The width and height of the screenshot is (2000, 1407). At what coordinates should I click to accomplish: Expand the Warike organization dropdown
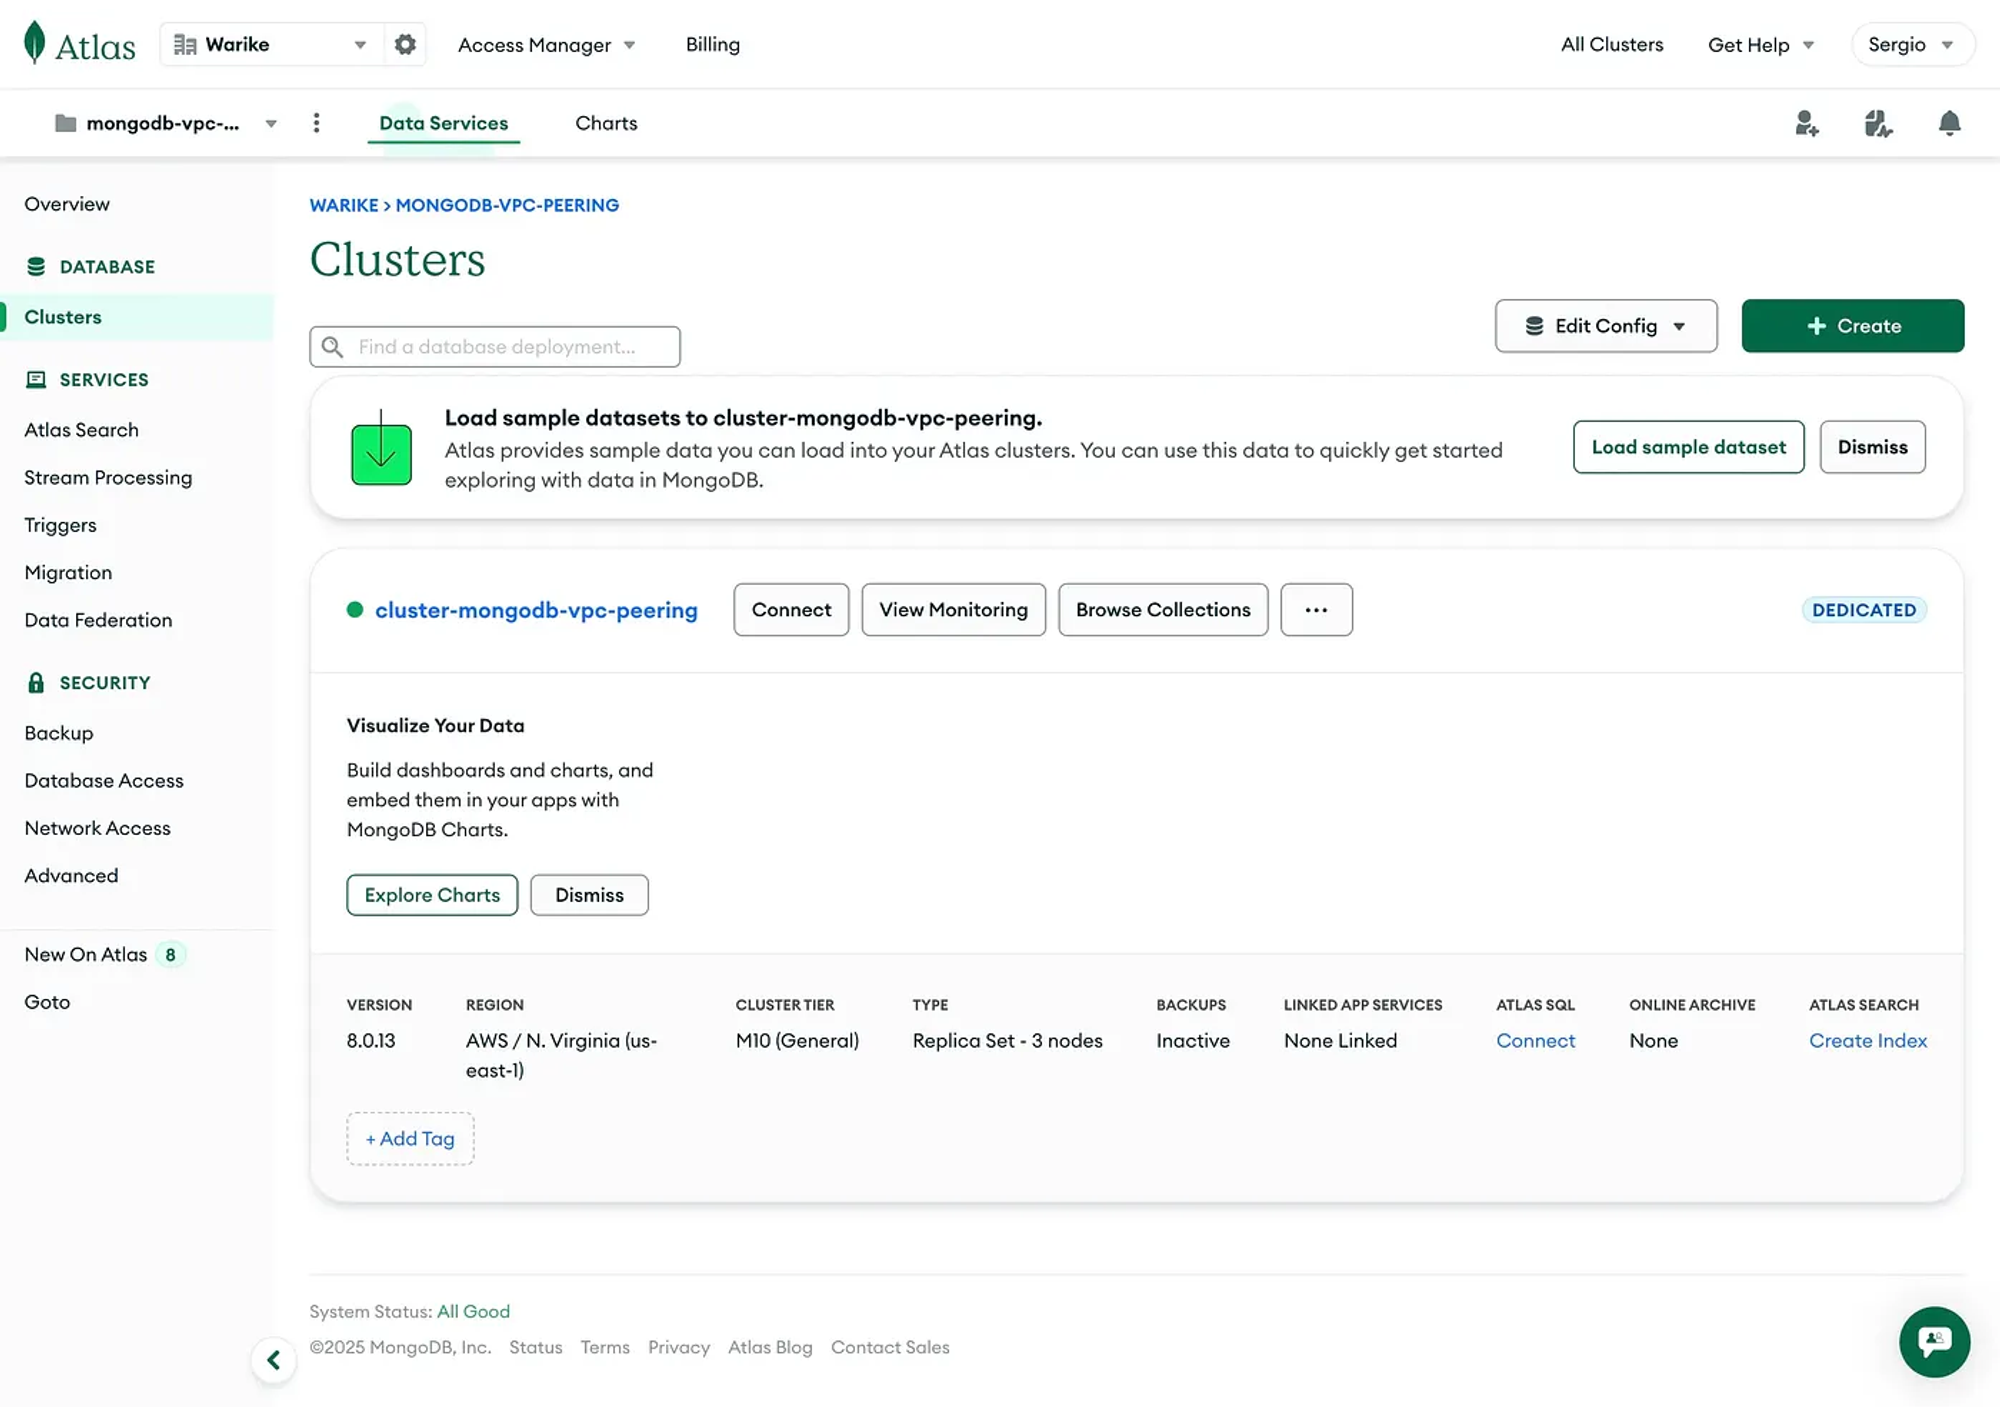[271, 44]
